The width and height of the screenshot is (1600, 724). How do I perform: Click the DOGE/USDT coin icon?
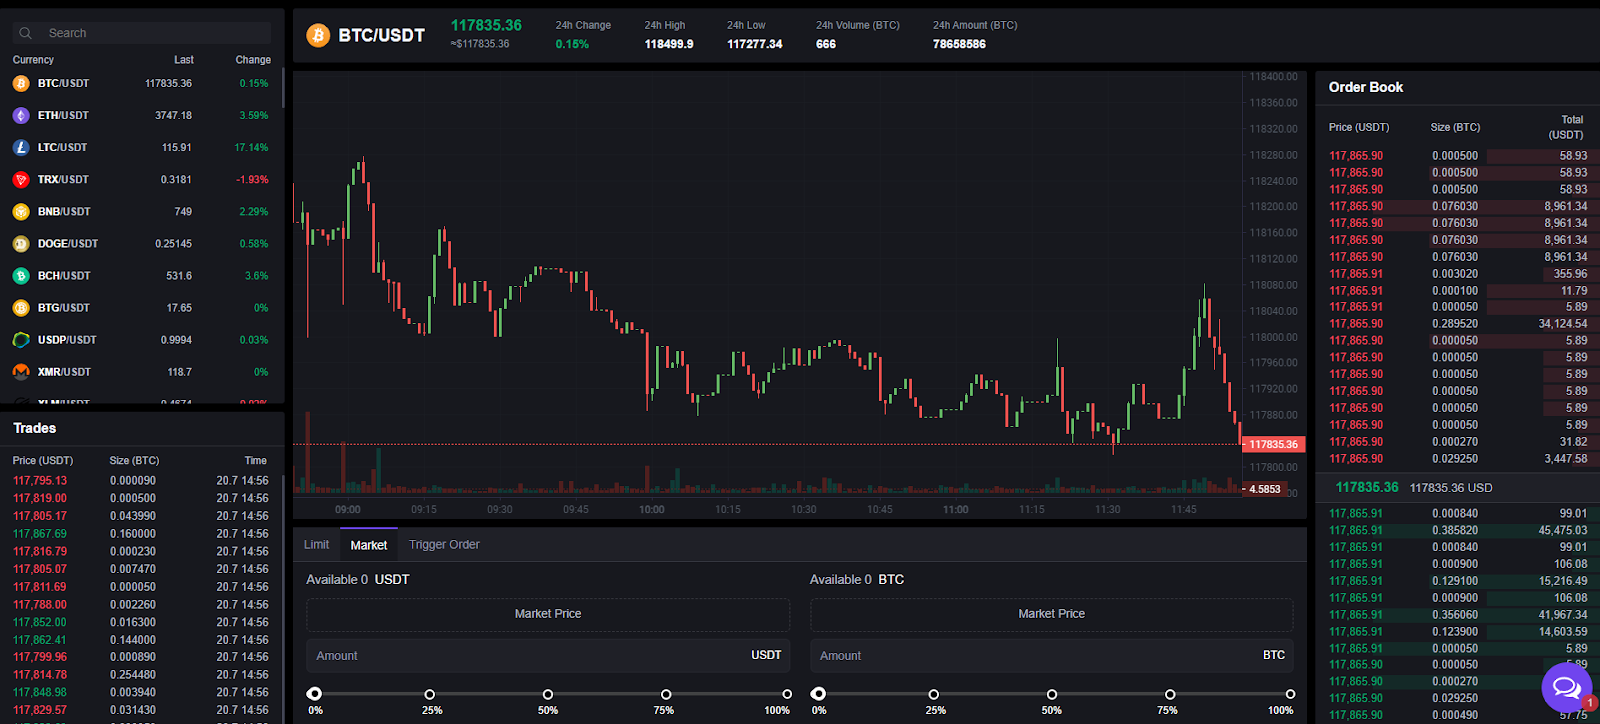[21, 244]
